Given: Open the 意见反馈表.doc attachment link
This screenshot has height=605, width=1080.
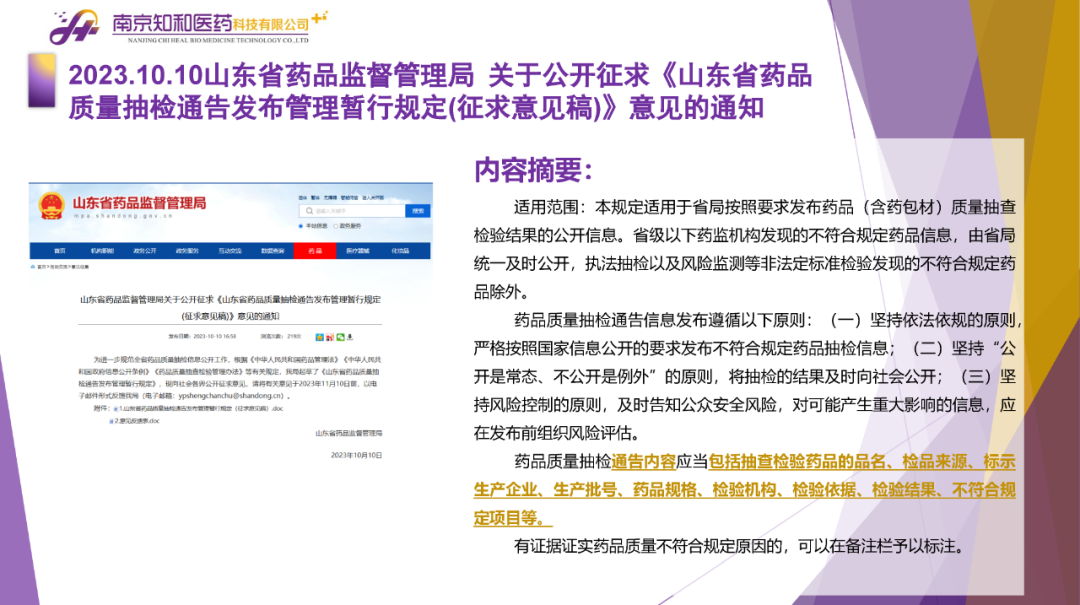Looking at the screenshot, I should coord(135,421).
